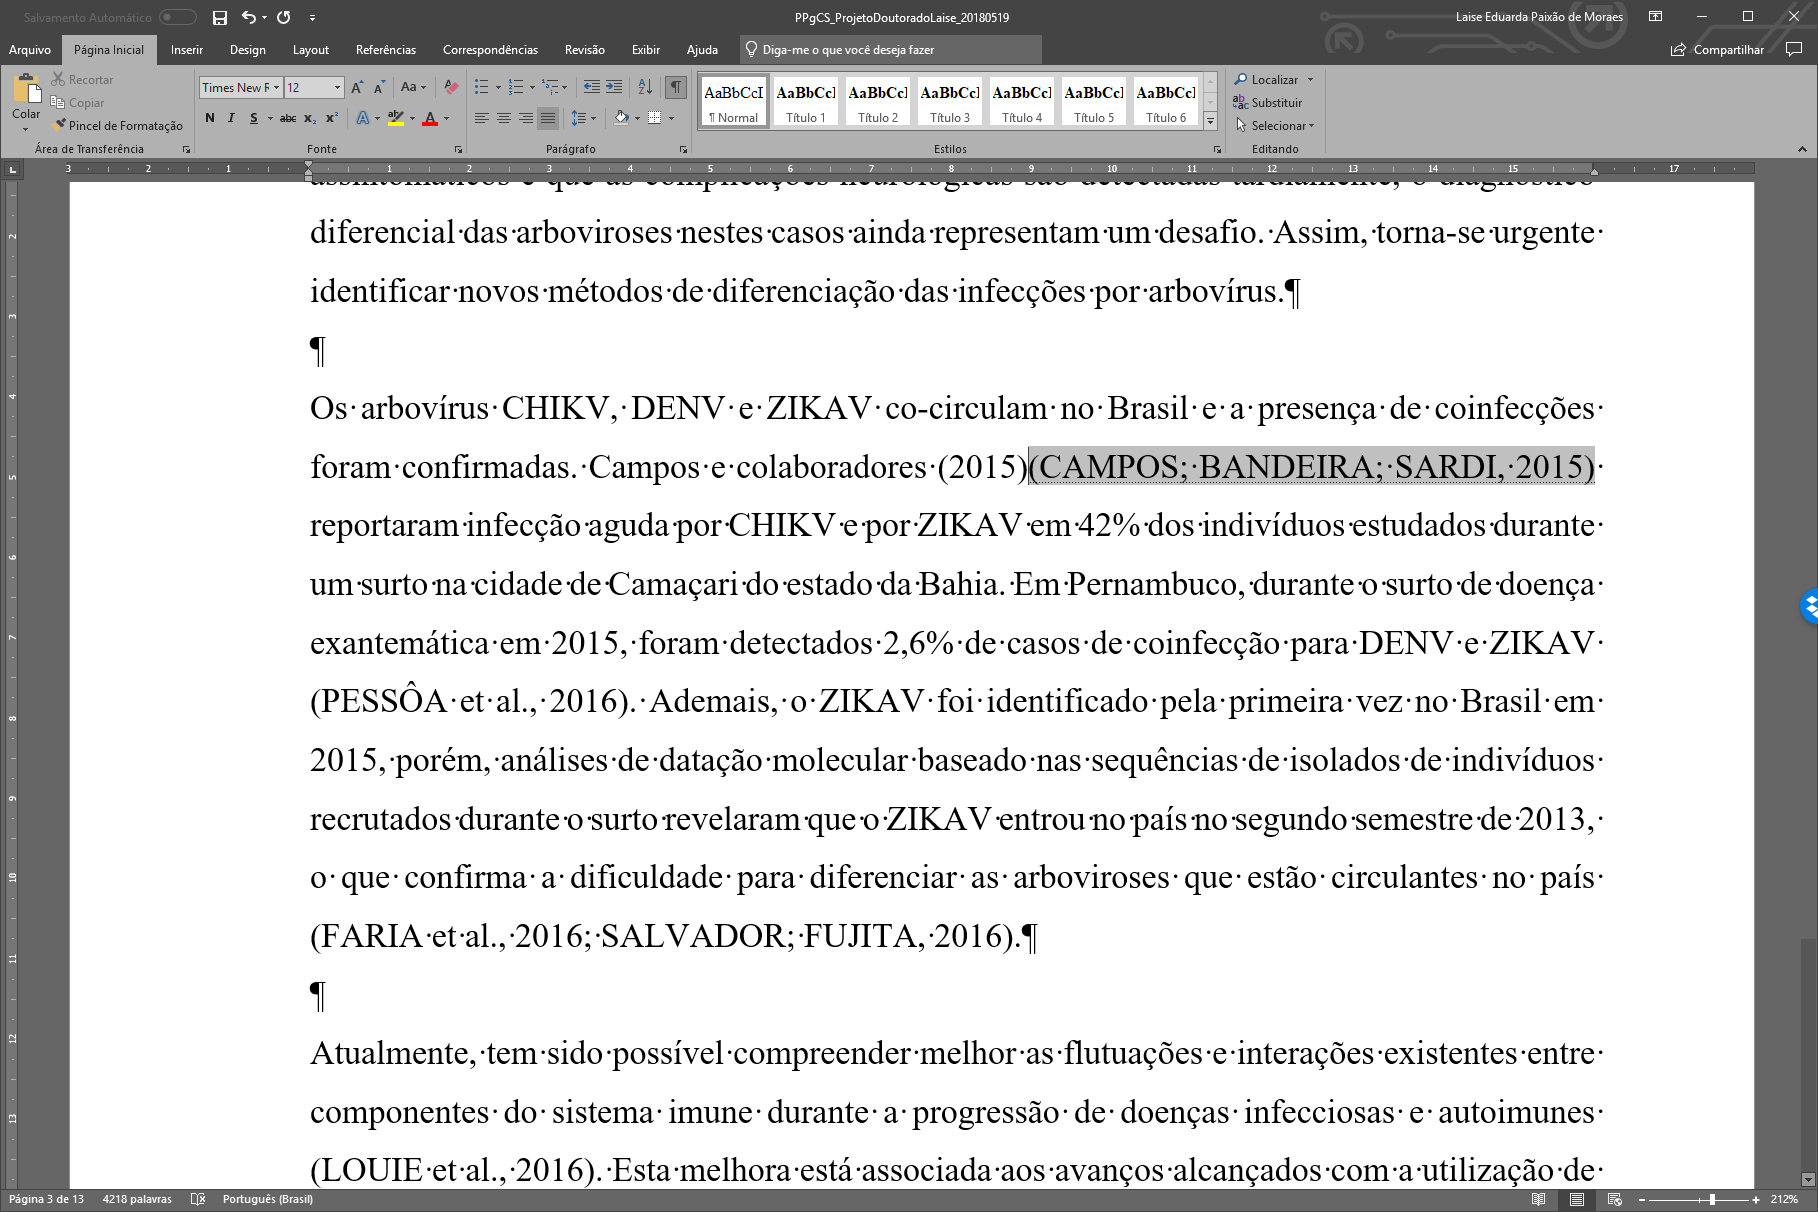This screenshot has height=1212, width=1818.
Task: Adjust the zoom slider in the status bar
Action: [1712, 1199]
